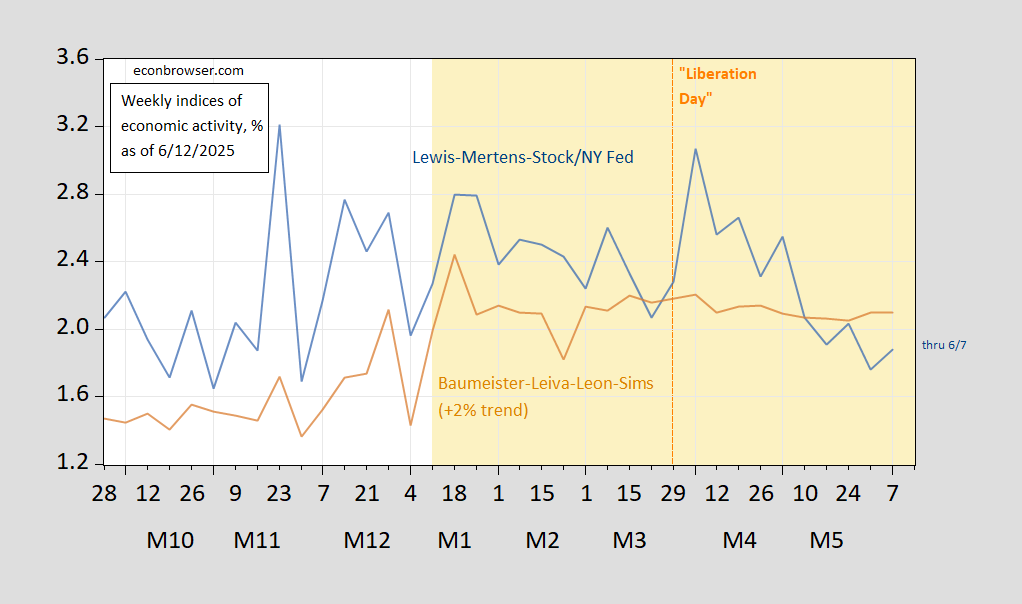Screen dimensions: 1022x604
Task: Click the M5 month label
Action: pyautogui.click(x=826, y=541)
